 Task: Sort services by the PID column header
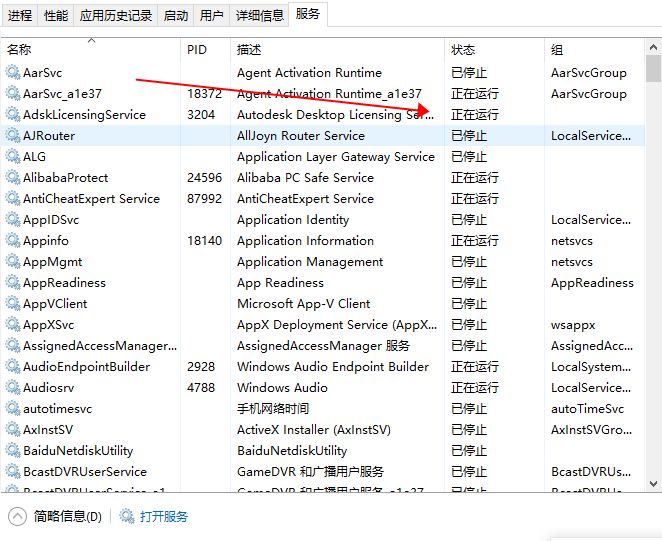tap(197, 49)
